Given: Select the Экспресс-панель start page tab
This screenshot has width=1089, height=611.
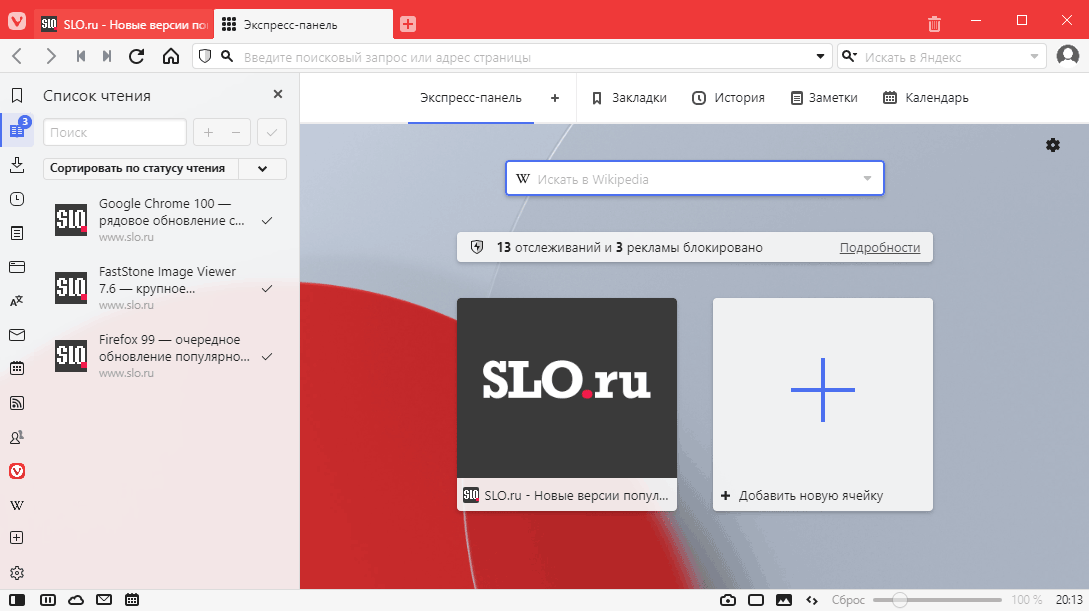Looking at the screenshot, I should [x=471, y=98].
